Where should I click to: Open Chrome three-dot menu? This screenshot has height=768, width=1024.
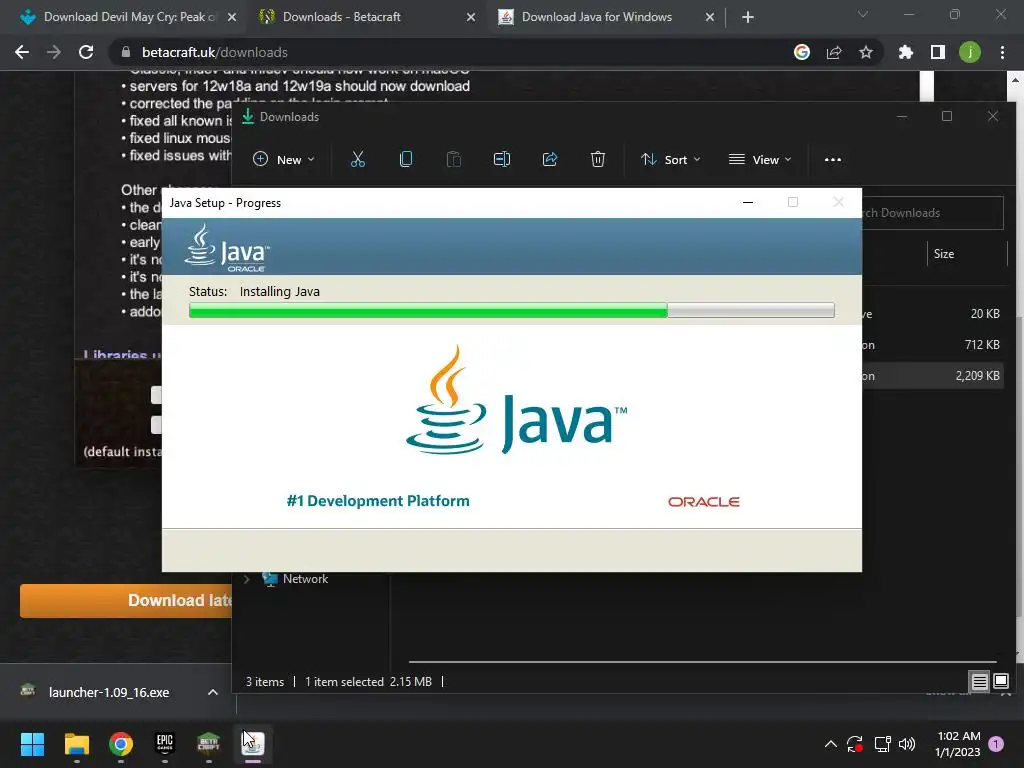[x=1002, y=52]
